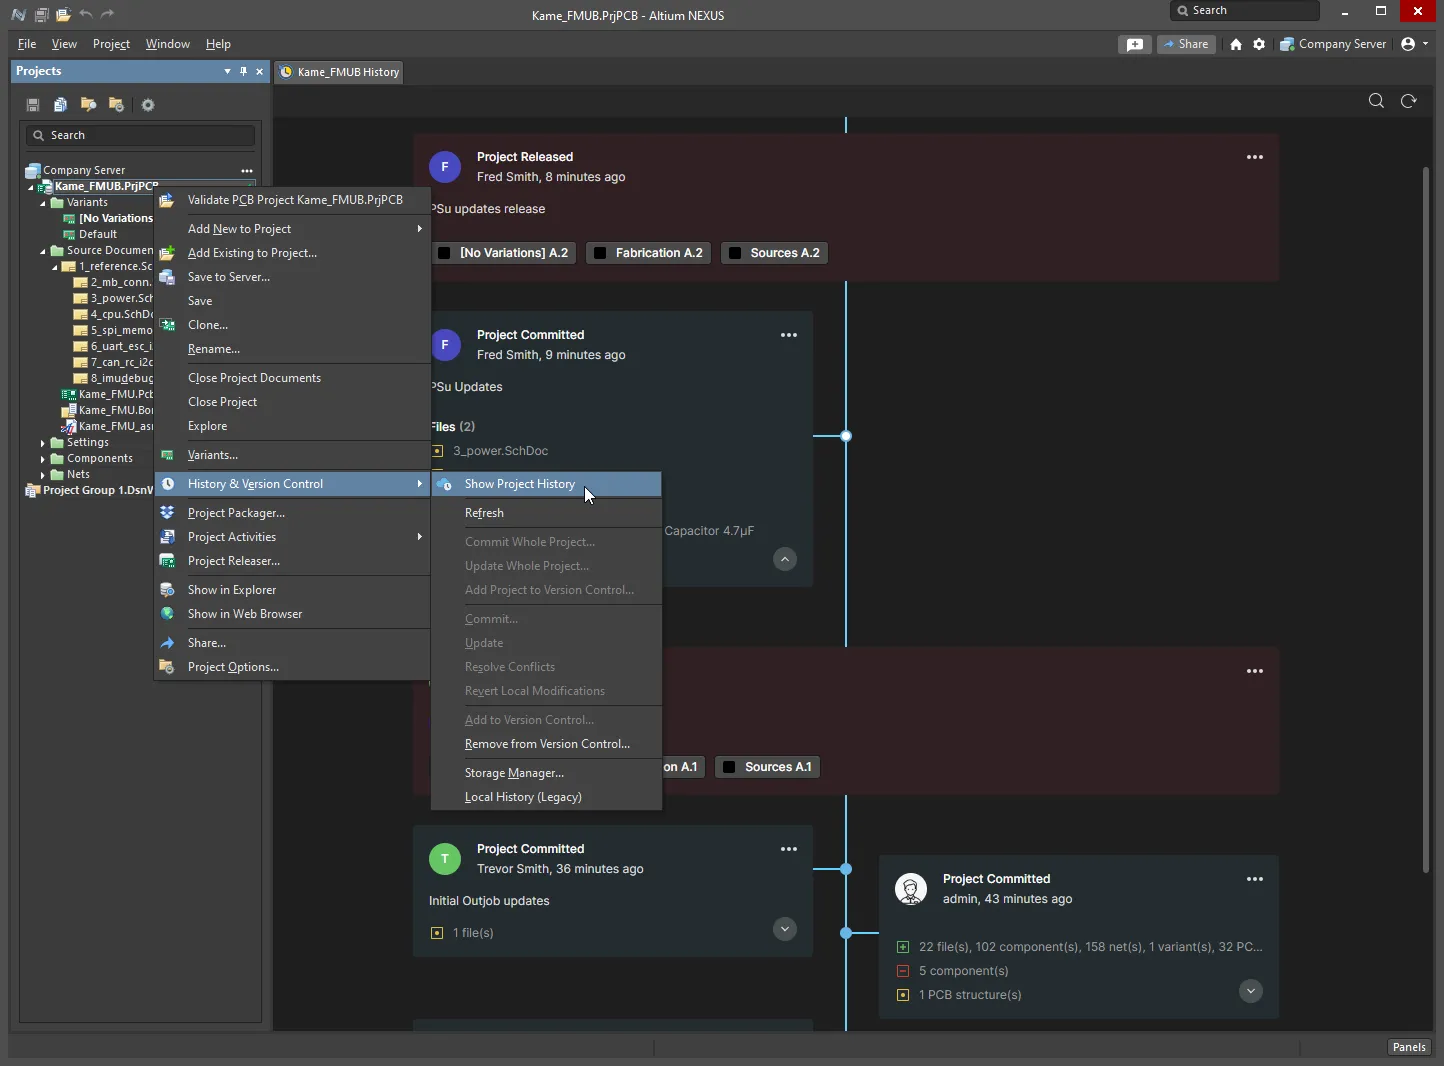Click the [No Variations] A.2 release tag
The width and height of the screenshot is (1444, 1066).
(504, 253)
